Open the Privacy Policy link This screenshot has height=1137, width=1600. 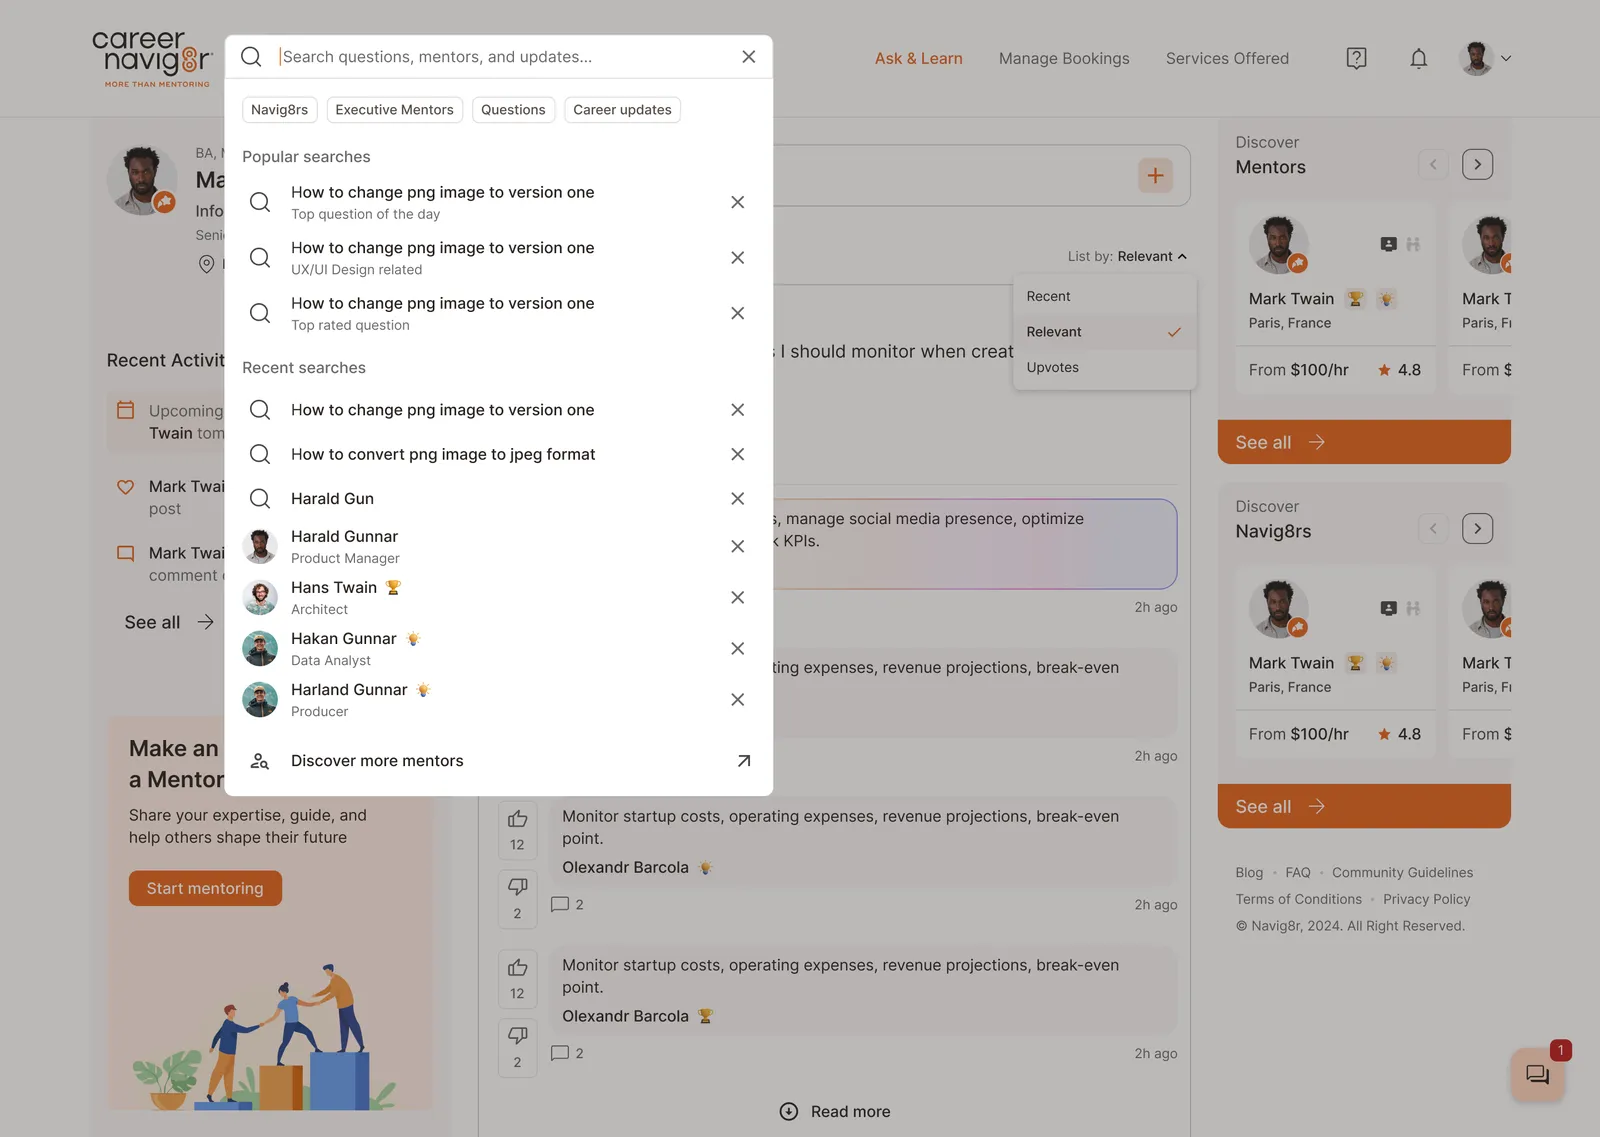1426,899
